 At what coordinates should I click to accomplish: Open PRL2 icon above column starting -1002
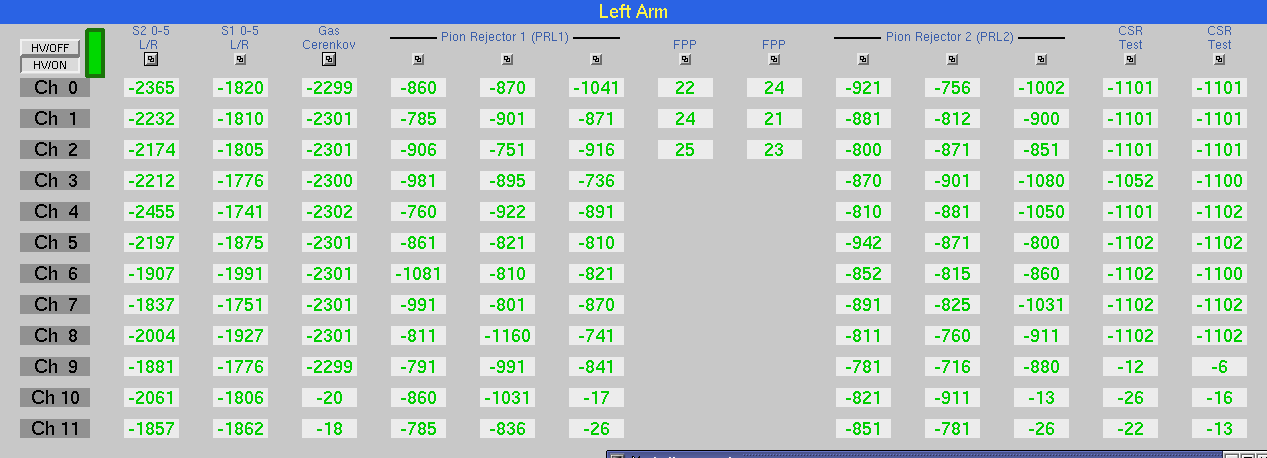[x=1041, y=59]
